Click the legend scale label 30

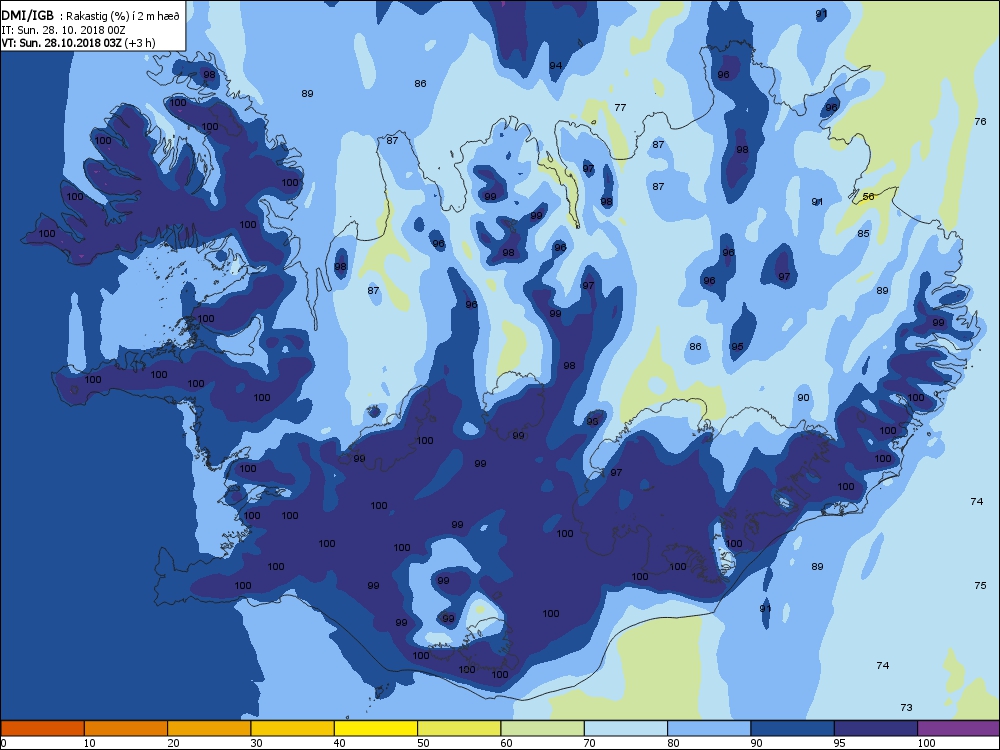pyautogui.click(x=256, y=743)
